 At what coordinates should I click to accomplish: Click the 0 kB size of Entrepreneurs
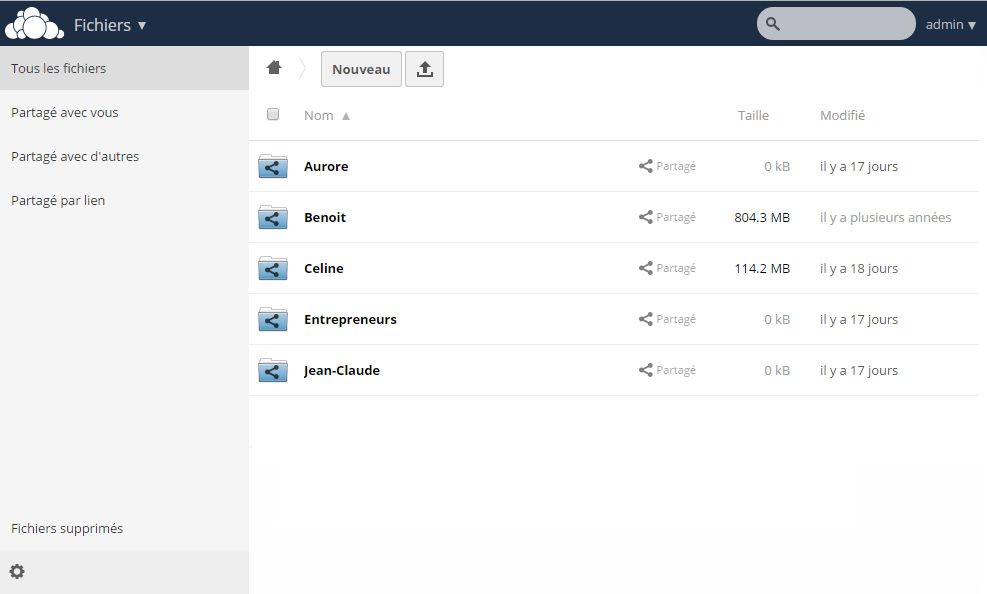(x=777, y=319)
